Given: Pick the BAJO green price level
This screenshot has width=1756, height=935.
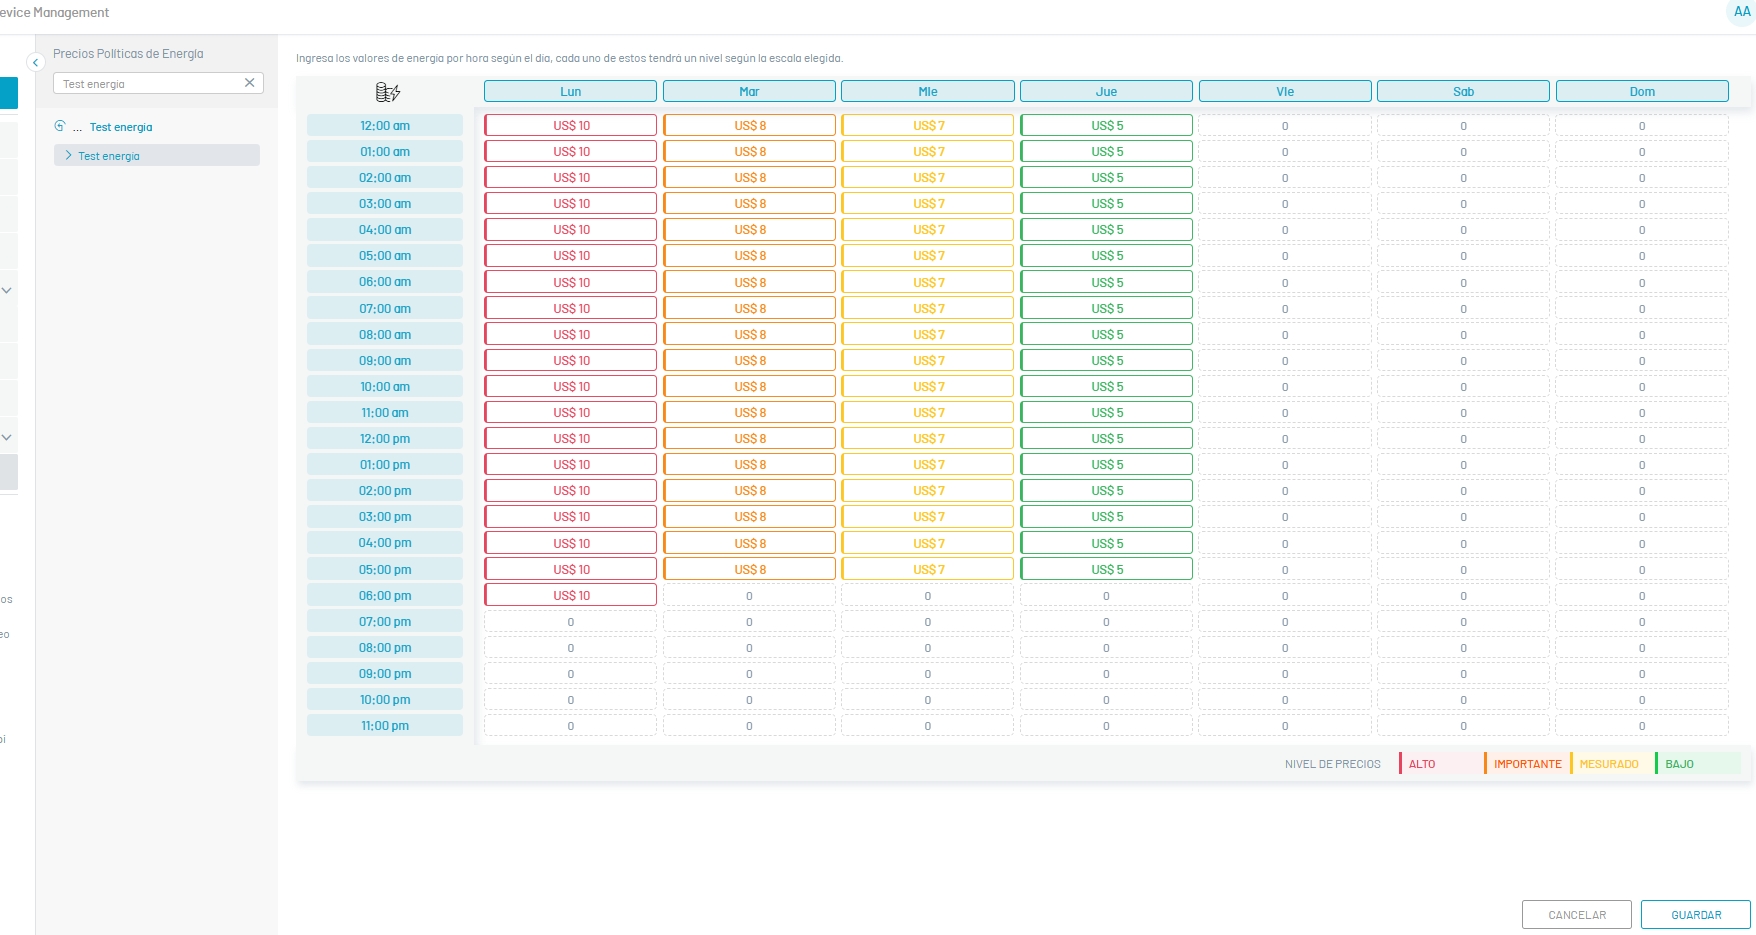Looking at the screenshot, I should (x=1697, y=763).
